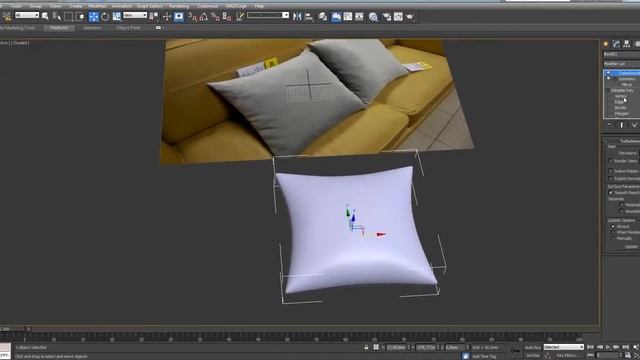640x360 pixels.
Task: Select the Manually update option
Action: 613,238
